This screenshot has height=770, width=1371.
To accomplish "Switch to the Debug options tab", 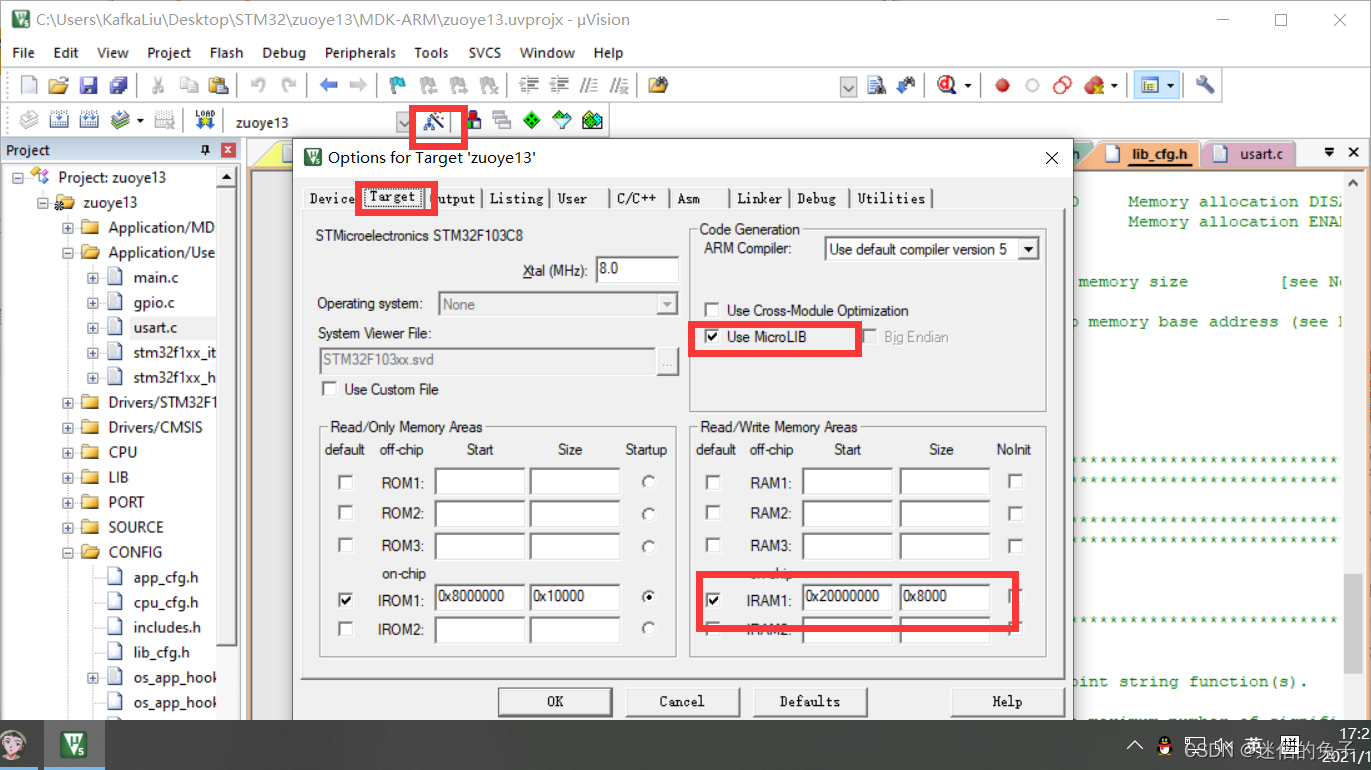I will [x=816, y=198].
